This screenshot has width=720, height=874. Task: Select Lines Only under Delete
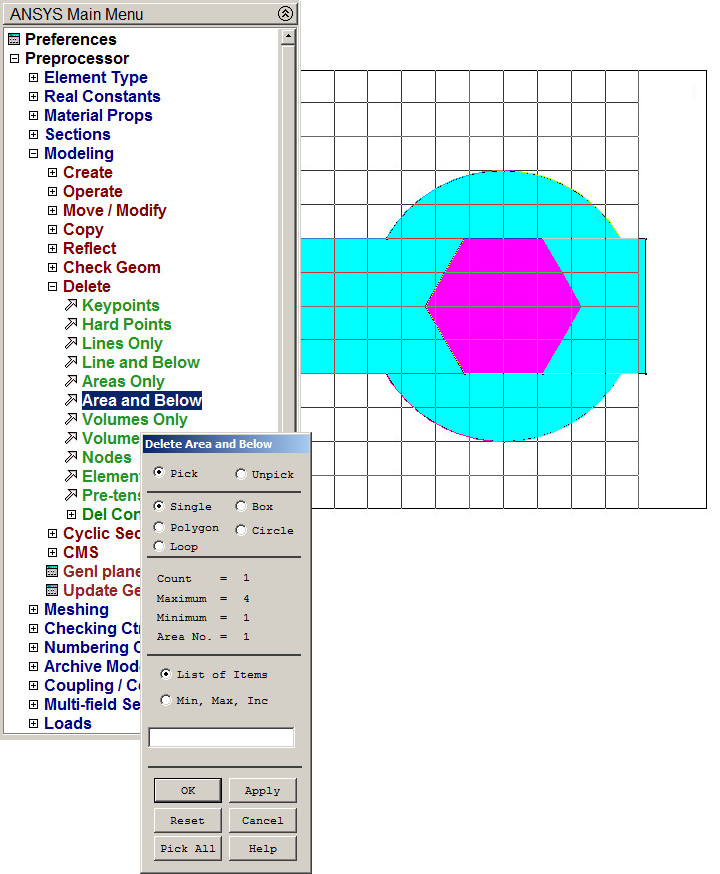point(122,343)
